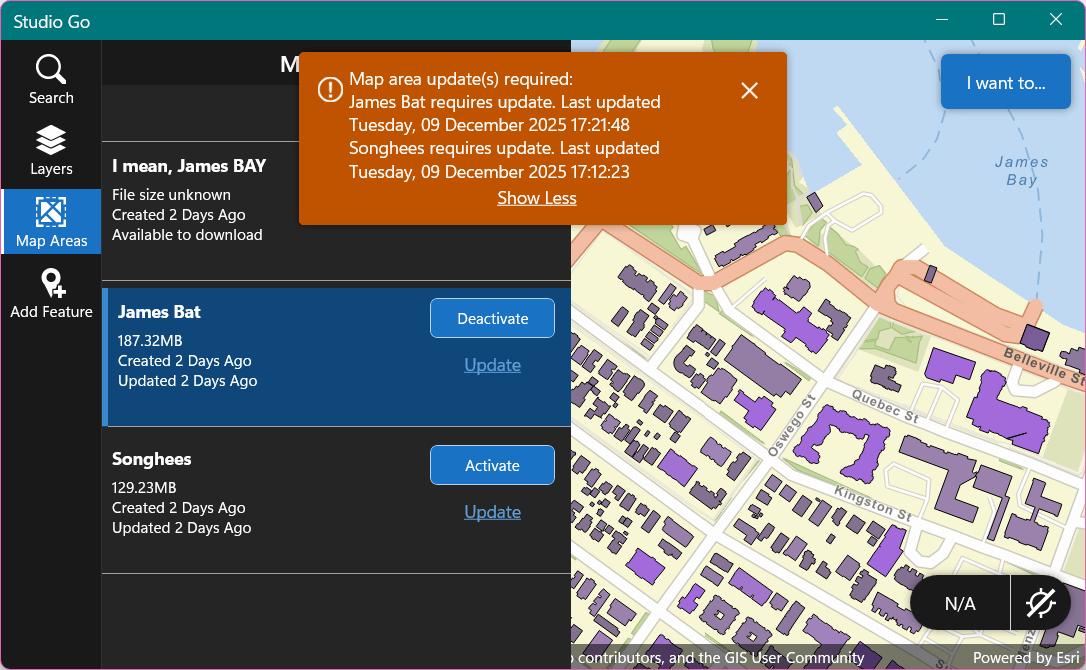Update the Songhees map area
This screenshot has width=1086, height=670.
[x=492, y=512]
